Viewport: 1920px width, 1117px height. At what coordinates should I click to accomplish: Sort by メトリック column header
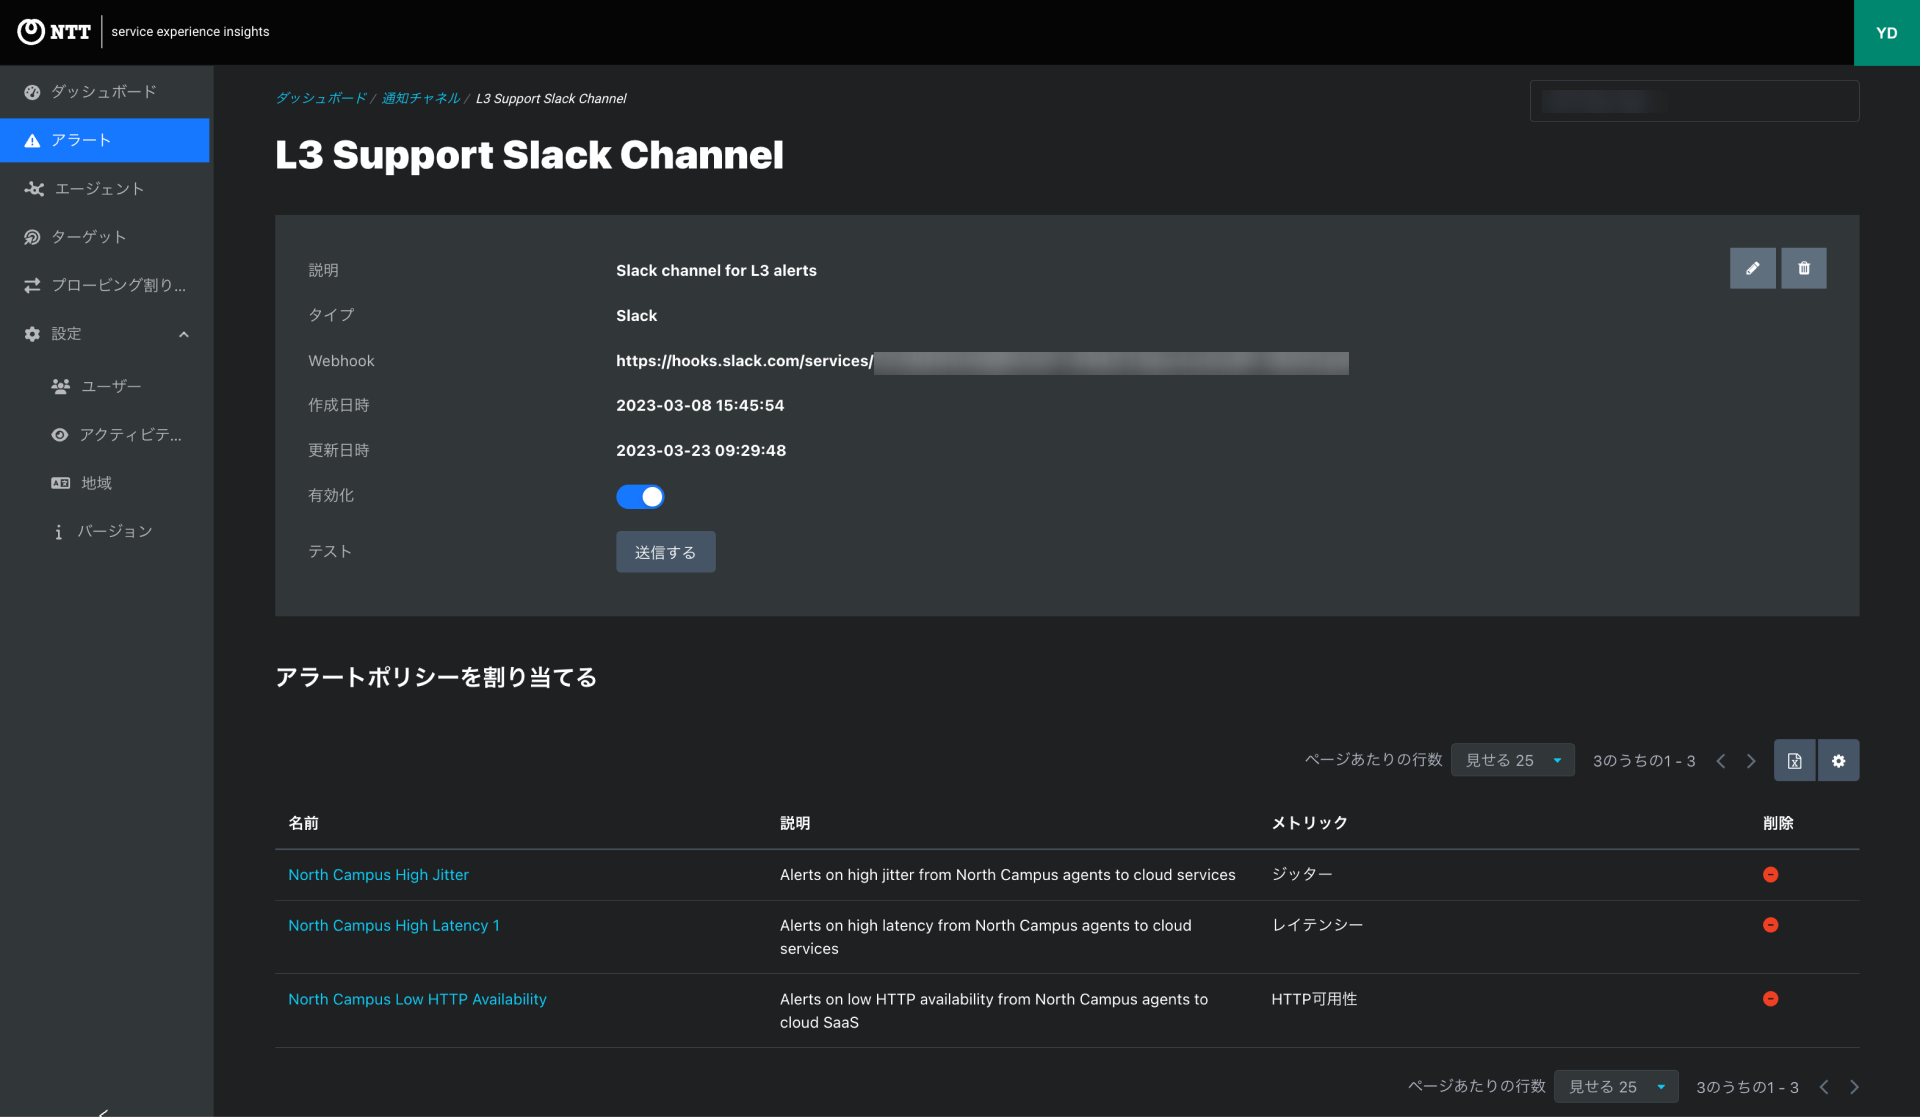pos(1309,823)
